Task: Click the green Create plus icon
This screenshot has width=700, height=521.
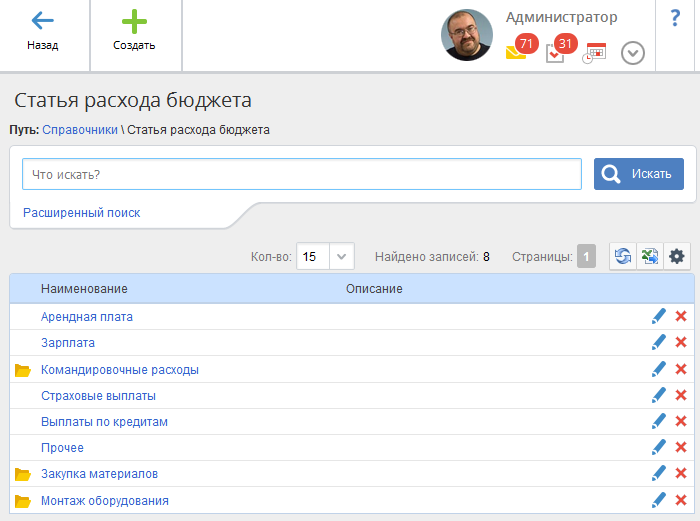Action: pos(134,22)
